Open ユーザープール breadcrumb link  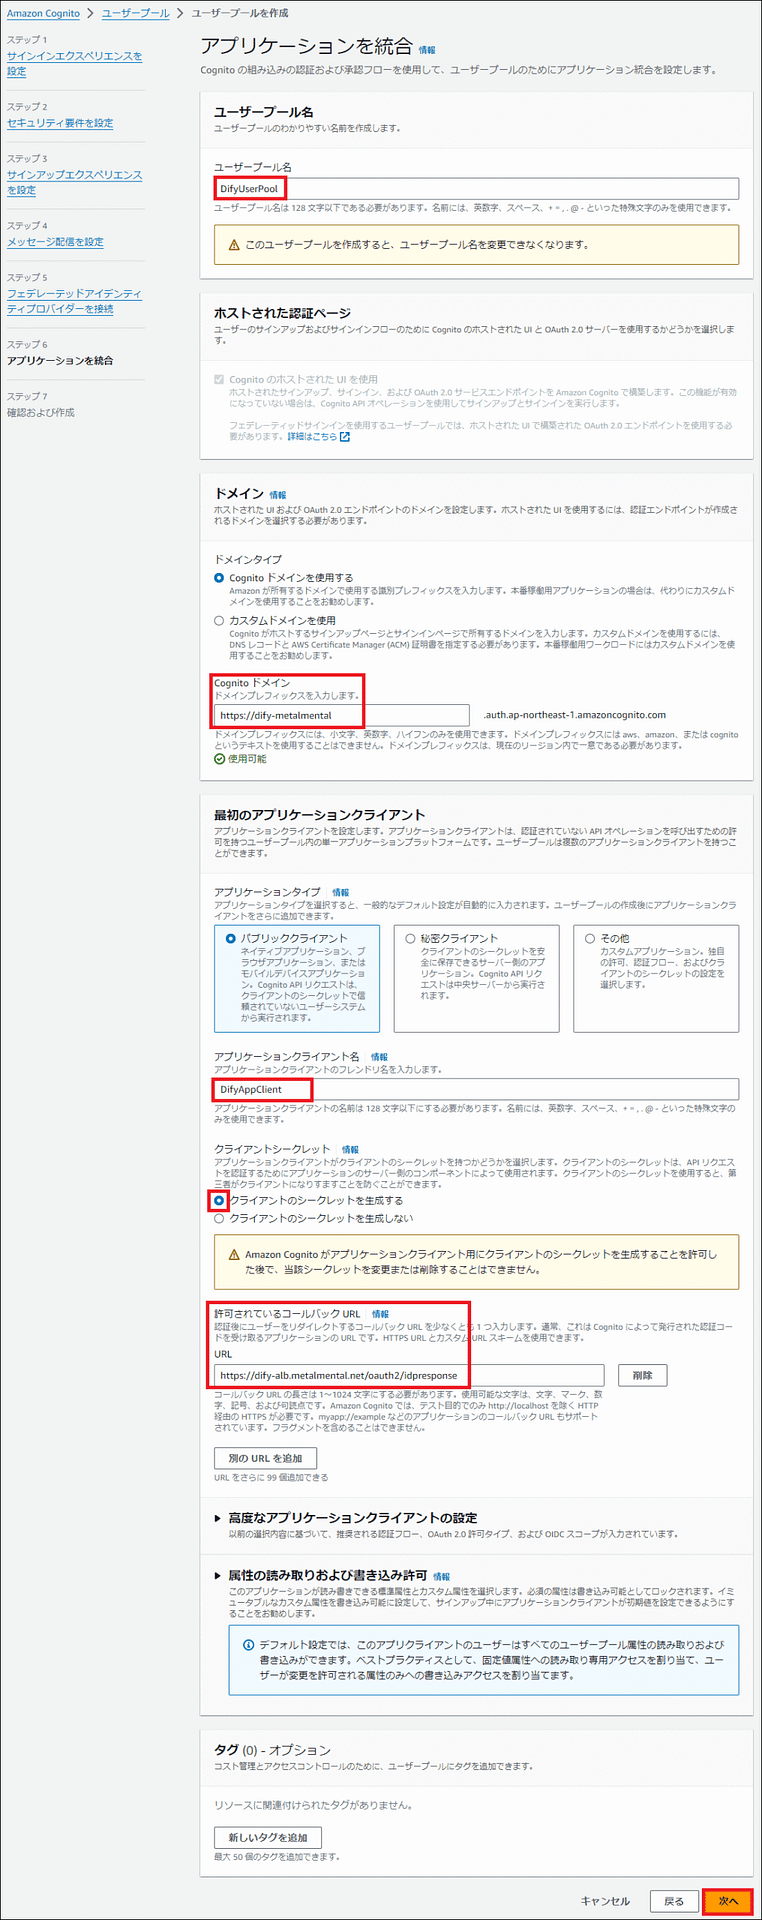tap(135, 13)
